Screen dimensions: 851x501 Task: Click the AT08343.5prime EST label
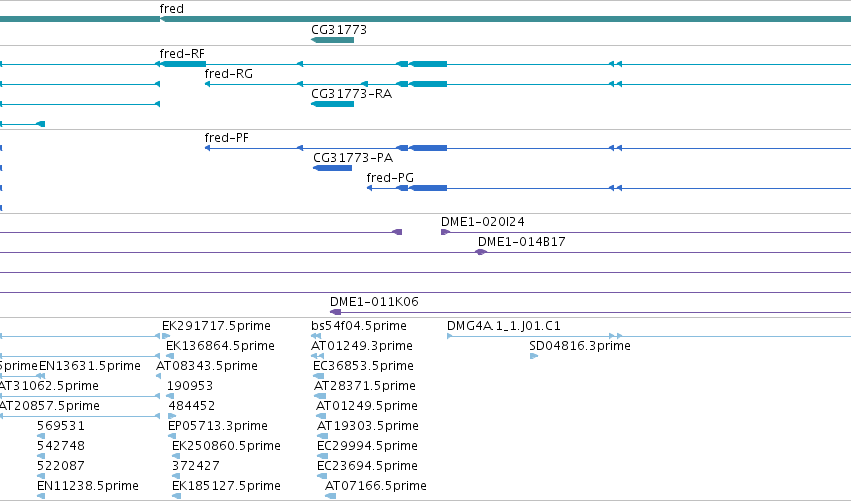point(206,366)
